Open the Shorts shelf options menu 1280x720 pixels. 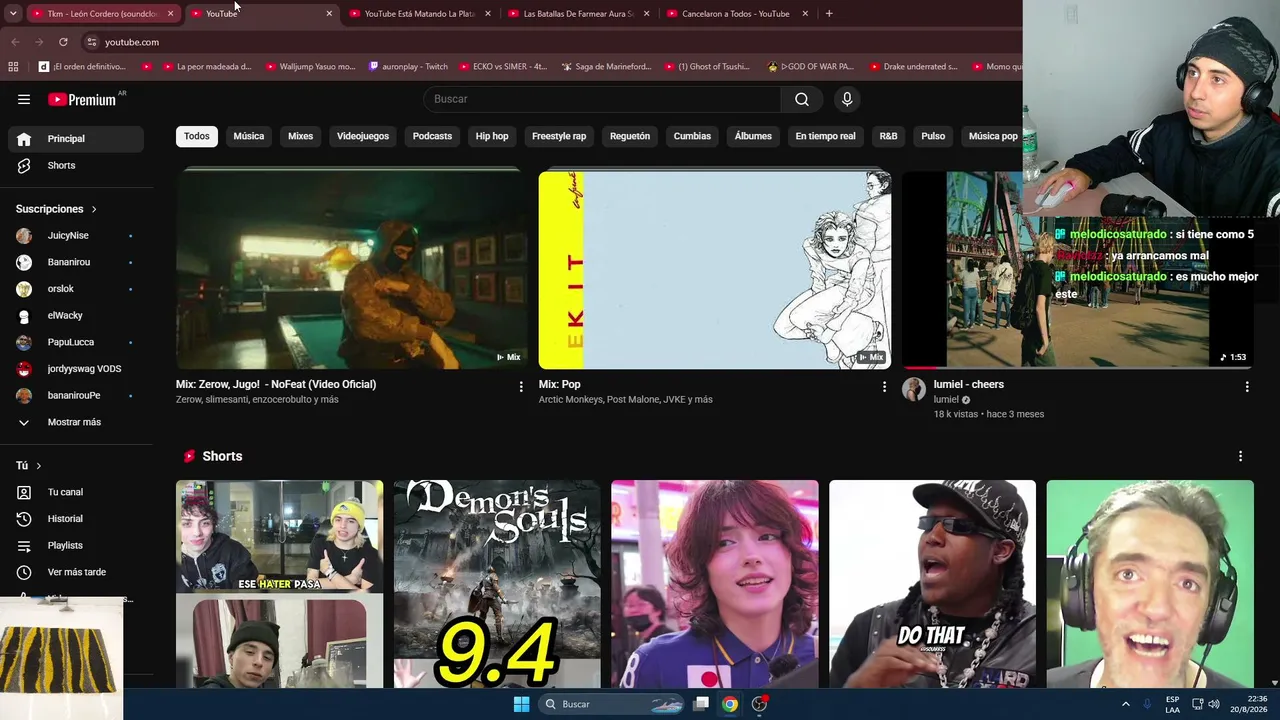[x=1241, y=456]
